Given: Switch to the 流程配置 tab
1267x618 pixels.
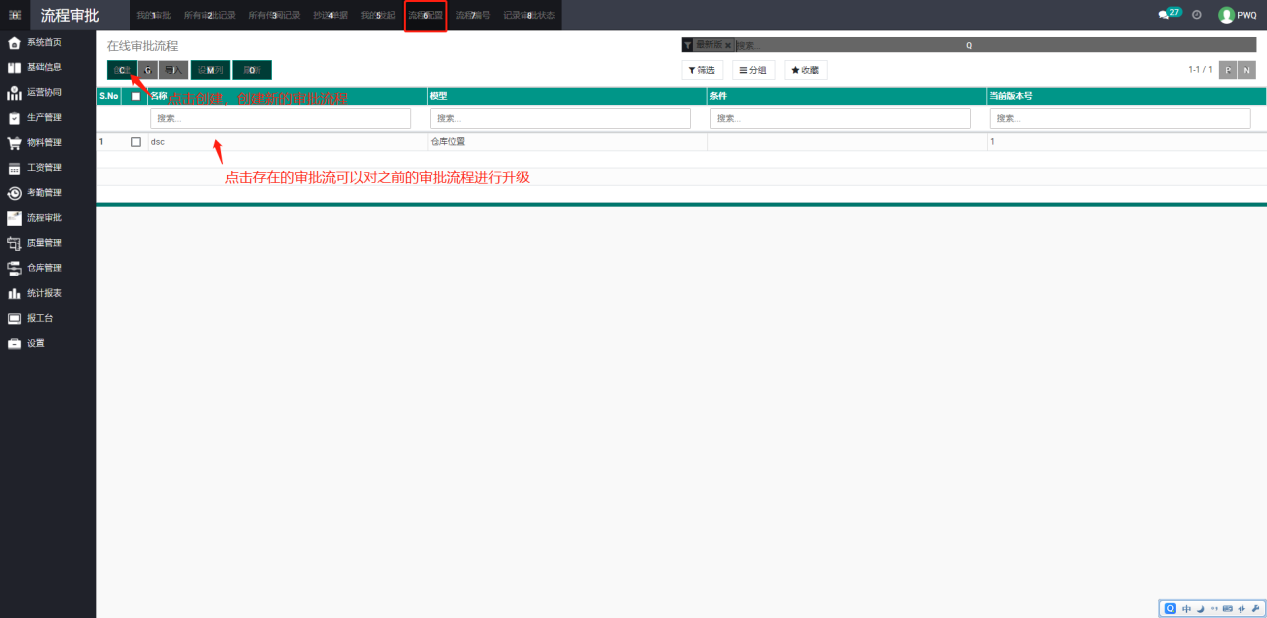Looking at the screenshot, I should tap(425, 15).
